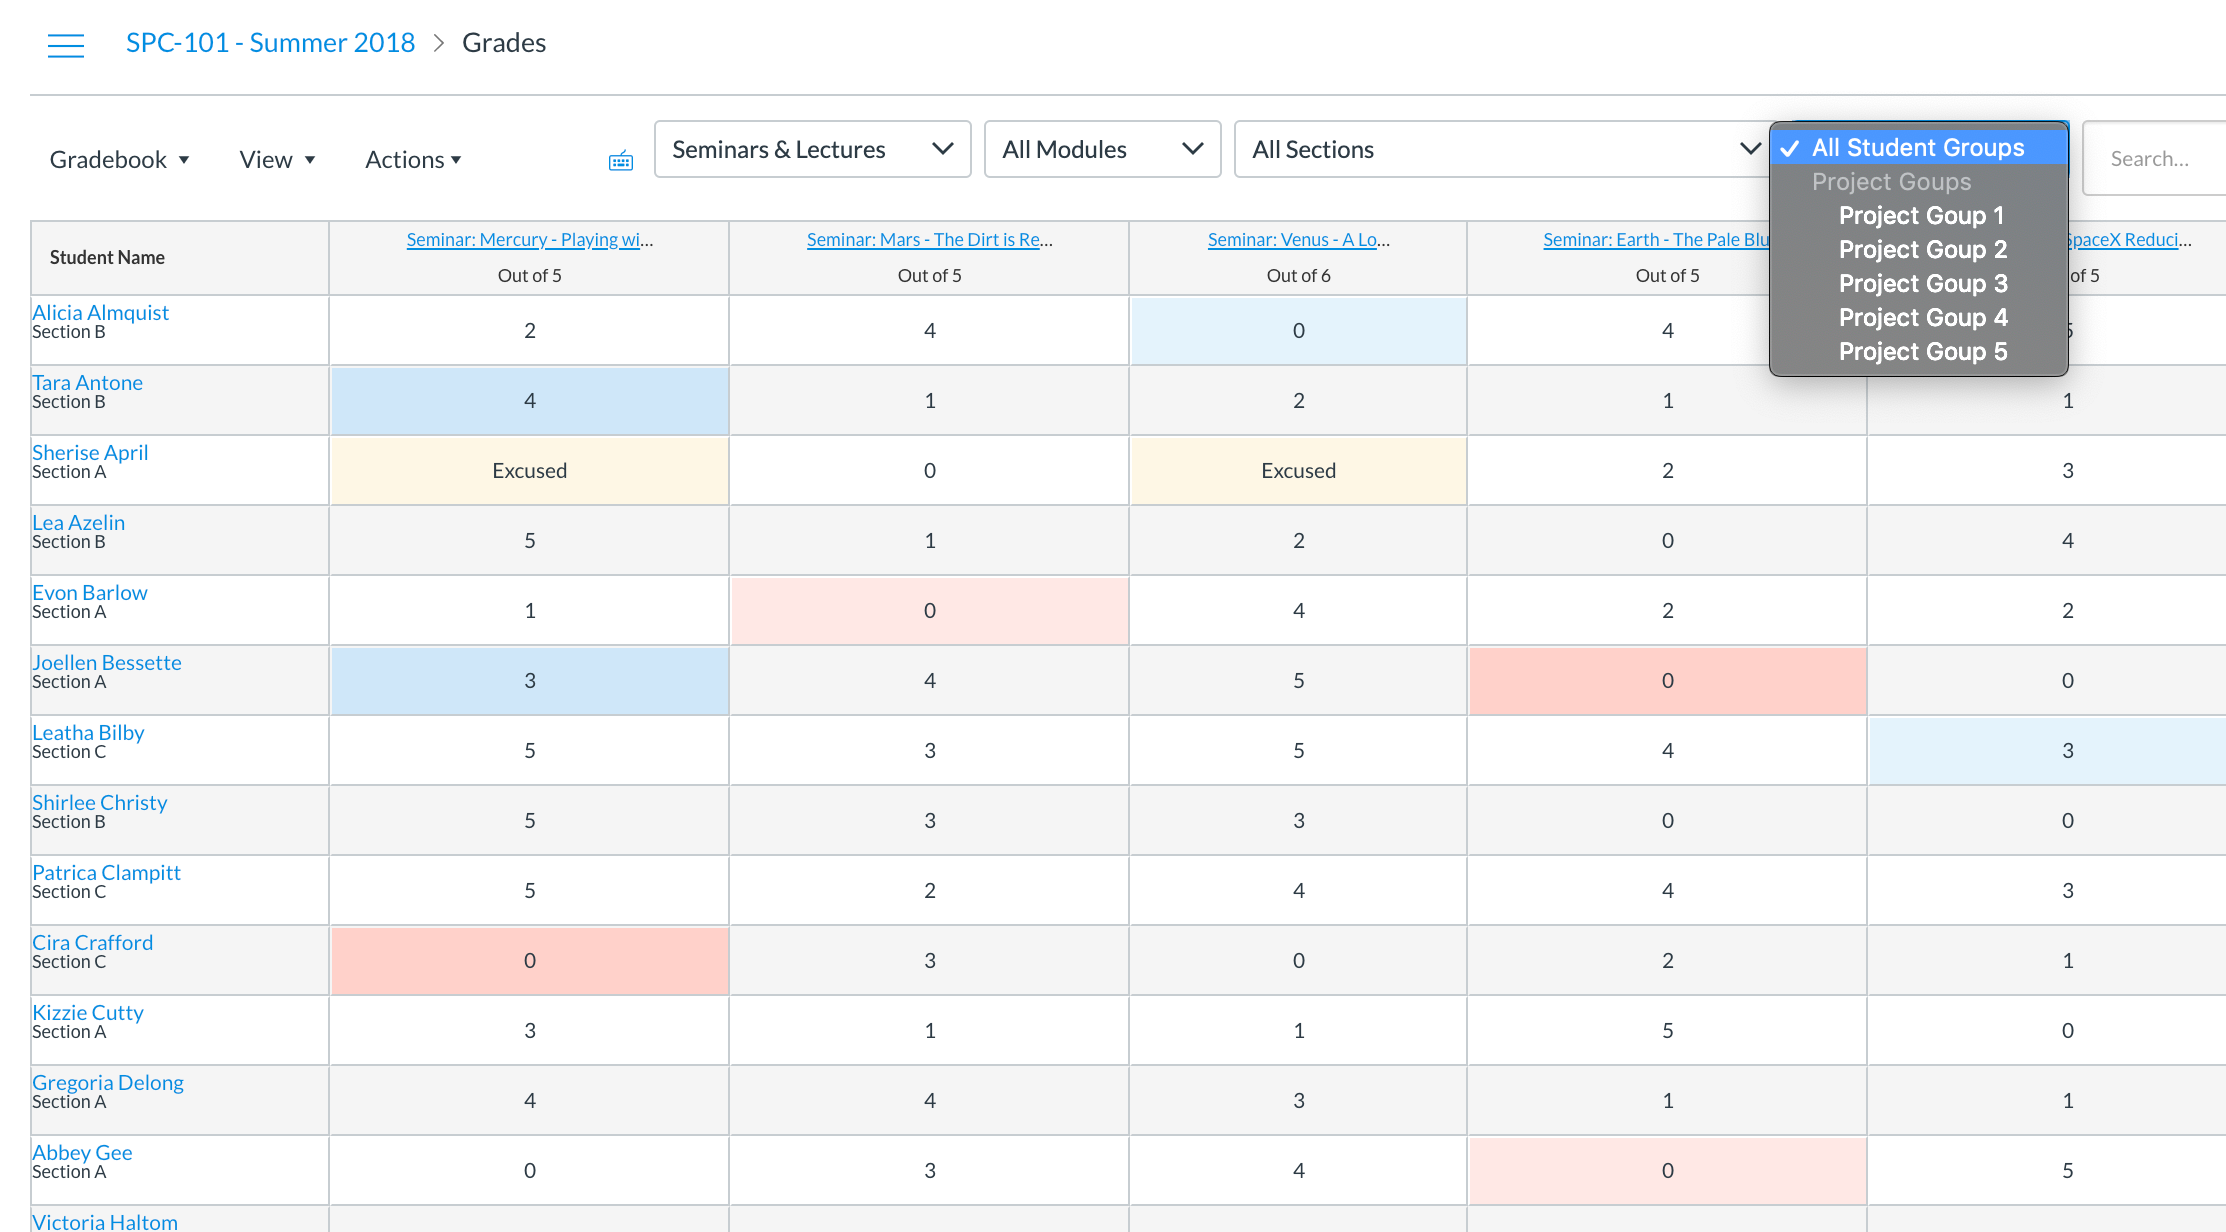
Task: Open the Actions dropdown menu
Action: (413, 160)
